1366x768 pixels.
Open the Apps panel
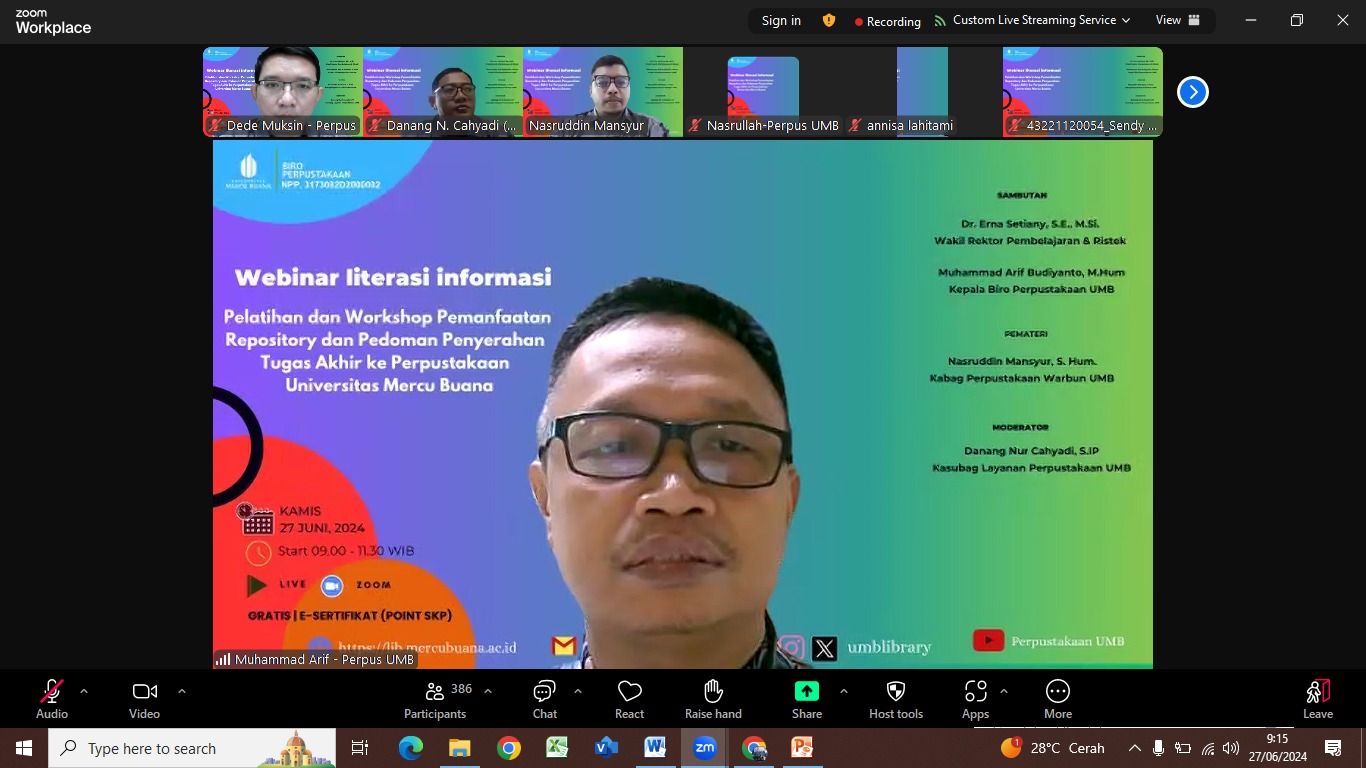(x=975, y=699)
